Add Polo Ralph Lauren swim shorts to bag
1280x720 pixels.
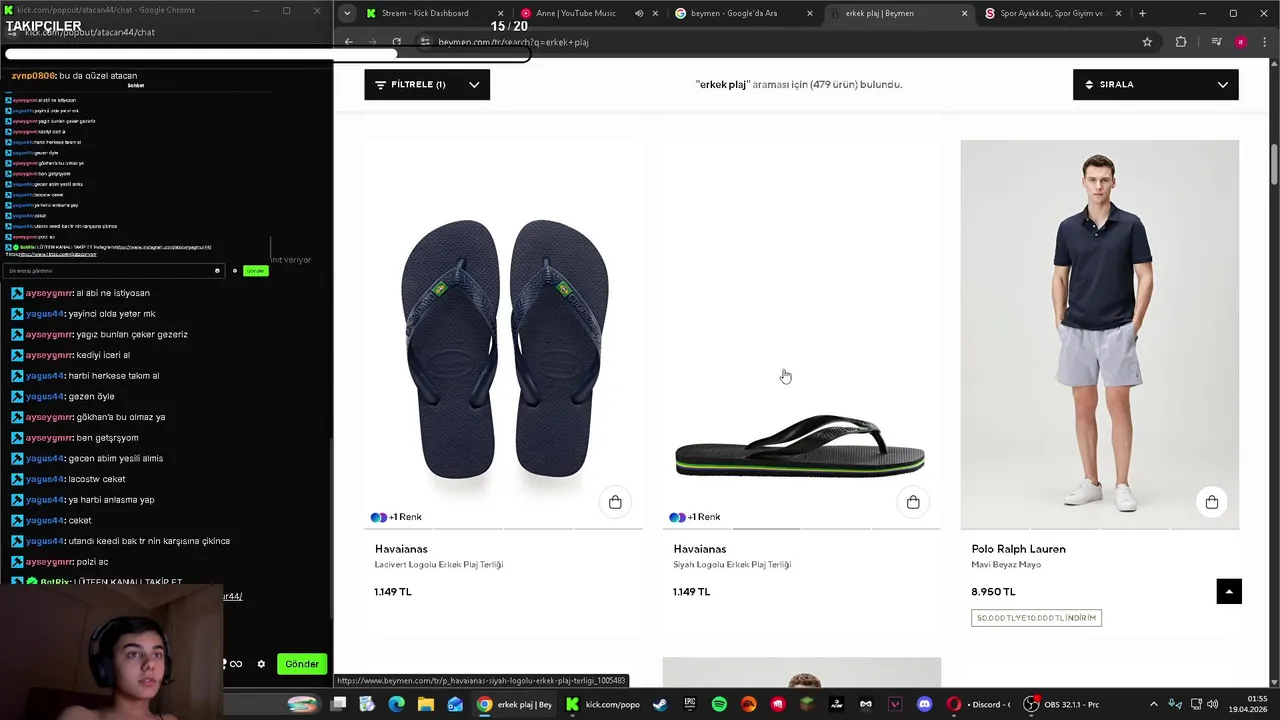tap(1212, 502)
